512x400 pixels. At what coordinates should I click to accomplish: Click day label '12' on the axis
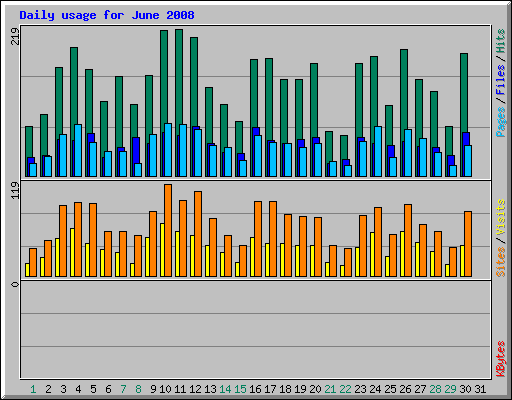pyautogui.click(x=195, y=389)
